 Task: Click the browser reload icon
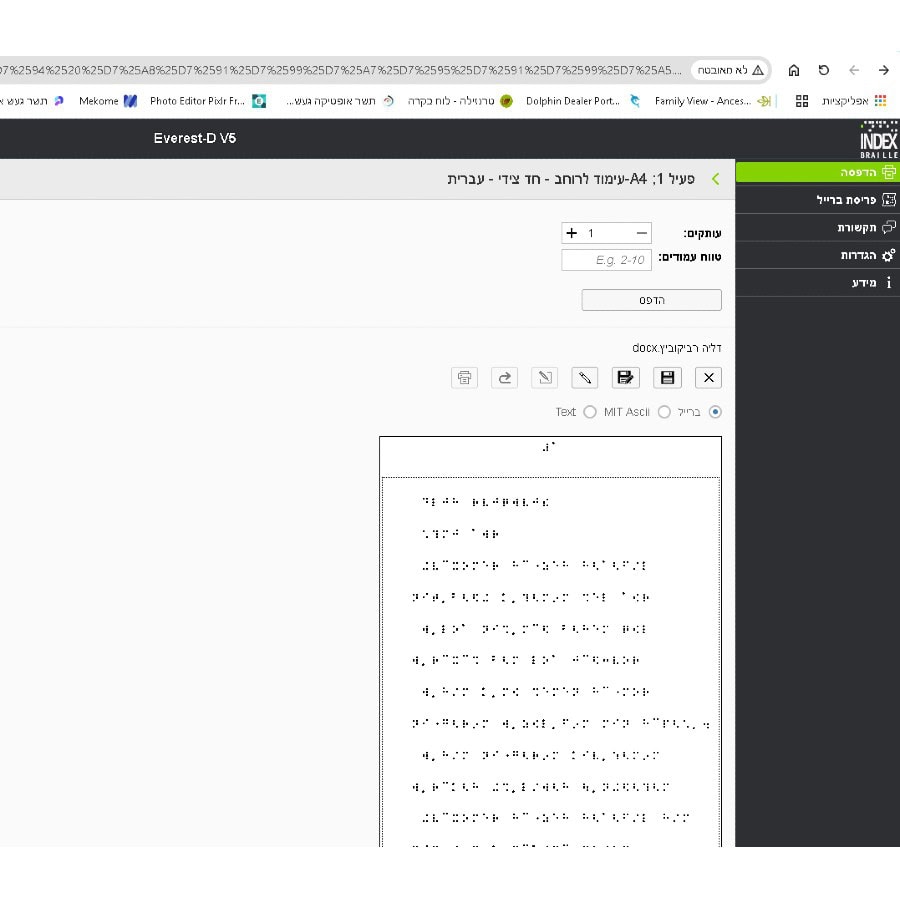coord(823,70)
